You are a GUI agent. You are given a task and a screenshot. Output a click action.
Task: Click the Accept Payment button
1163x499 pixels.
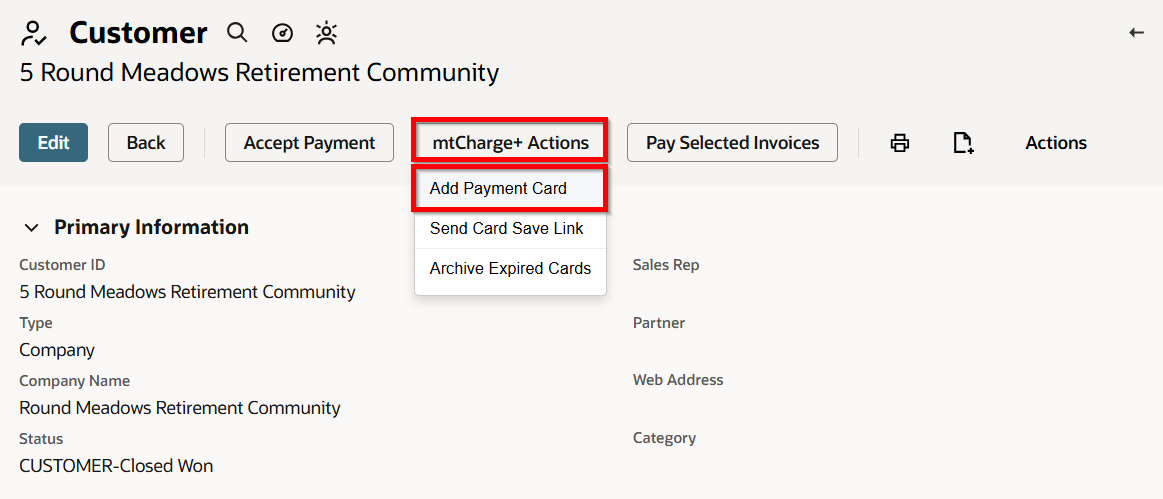[309, 142]
